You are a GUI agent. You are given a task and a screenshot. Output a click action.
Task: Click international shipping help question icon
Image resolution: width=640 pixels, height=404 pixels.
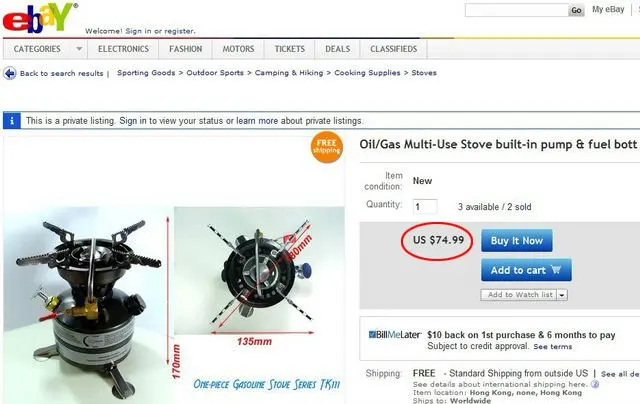point(595,384)
